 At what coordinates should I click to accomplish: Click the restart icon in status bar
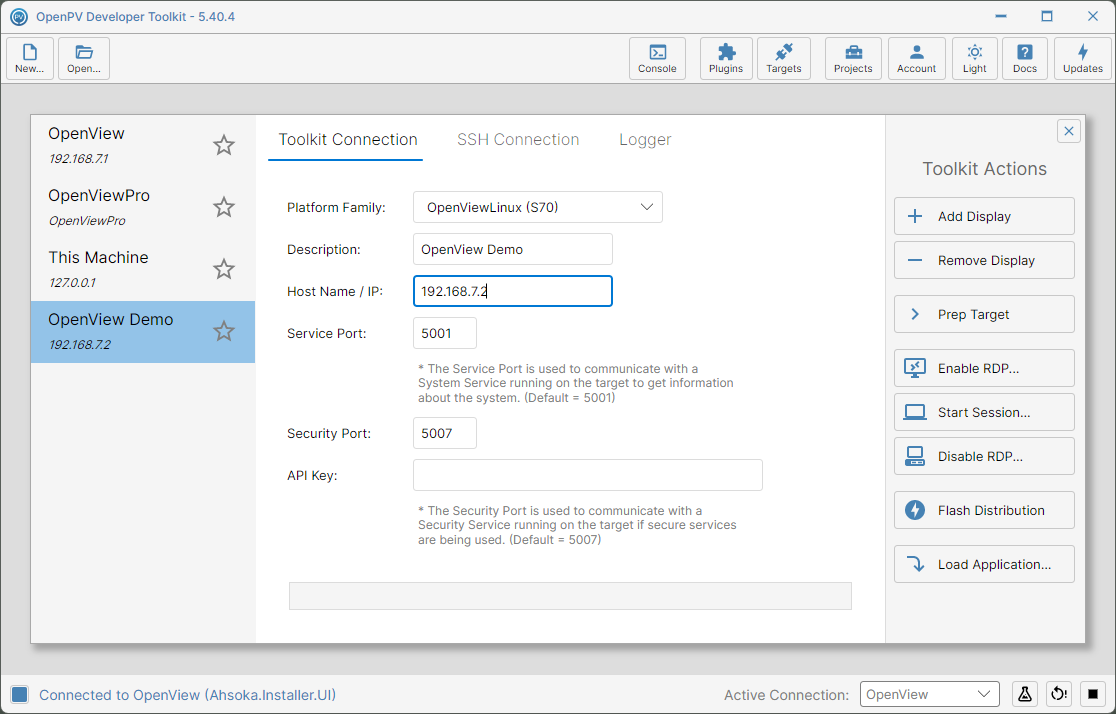pyautogui.click(x=1059, y=694)
